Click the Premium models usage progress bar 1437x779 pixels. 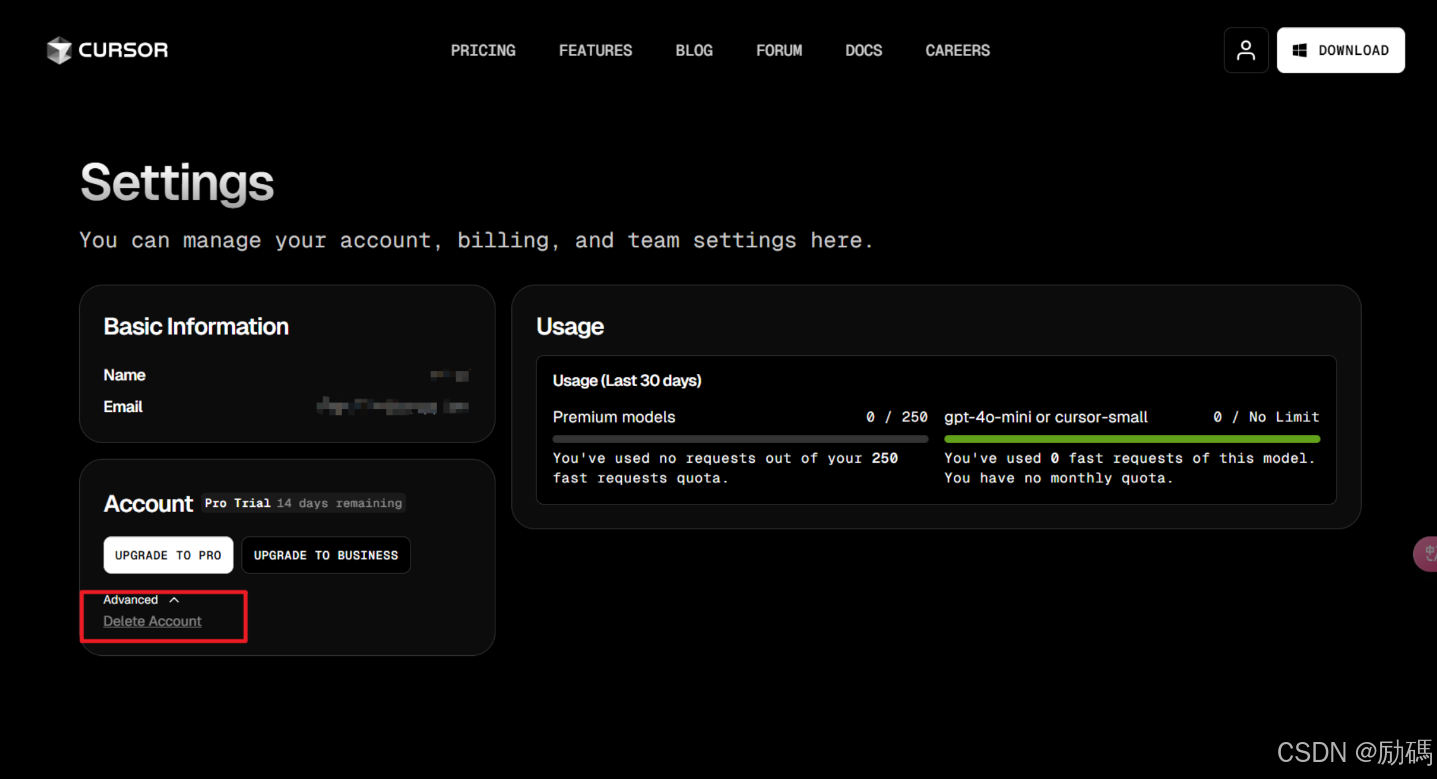pos(740,438)
